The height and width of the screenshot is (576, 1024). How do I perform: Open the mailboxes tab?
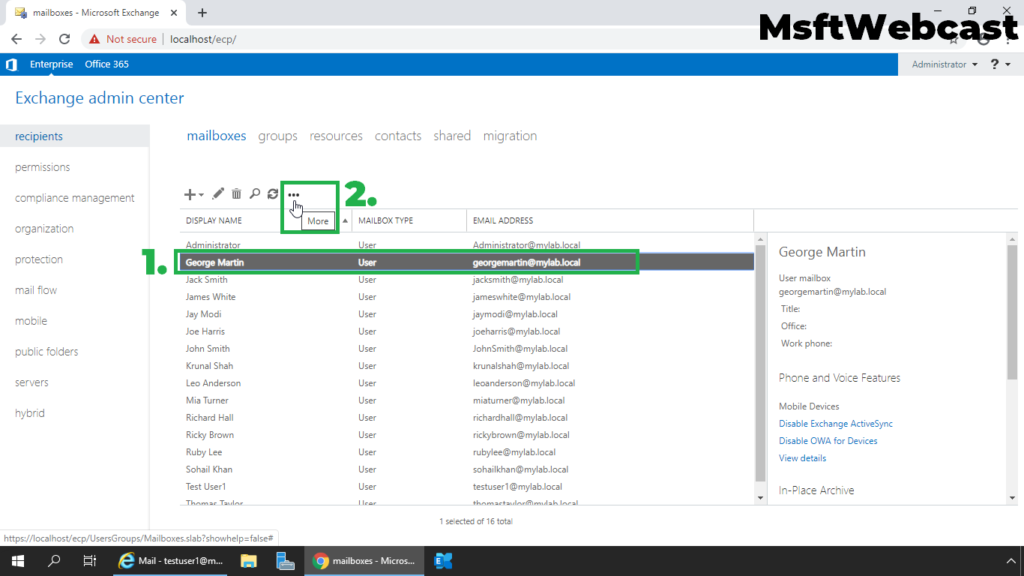click(216, 136)
